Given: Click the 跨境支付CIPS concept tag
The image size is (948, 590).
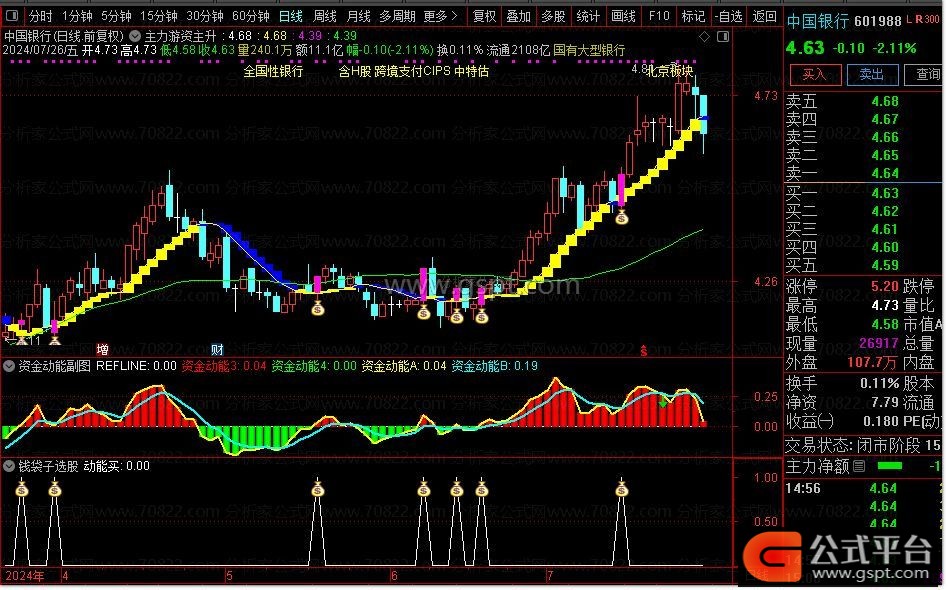Looking at the screenshot, I should pyautogui.click(x=412, y=71).
